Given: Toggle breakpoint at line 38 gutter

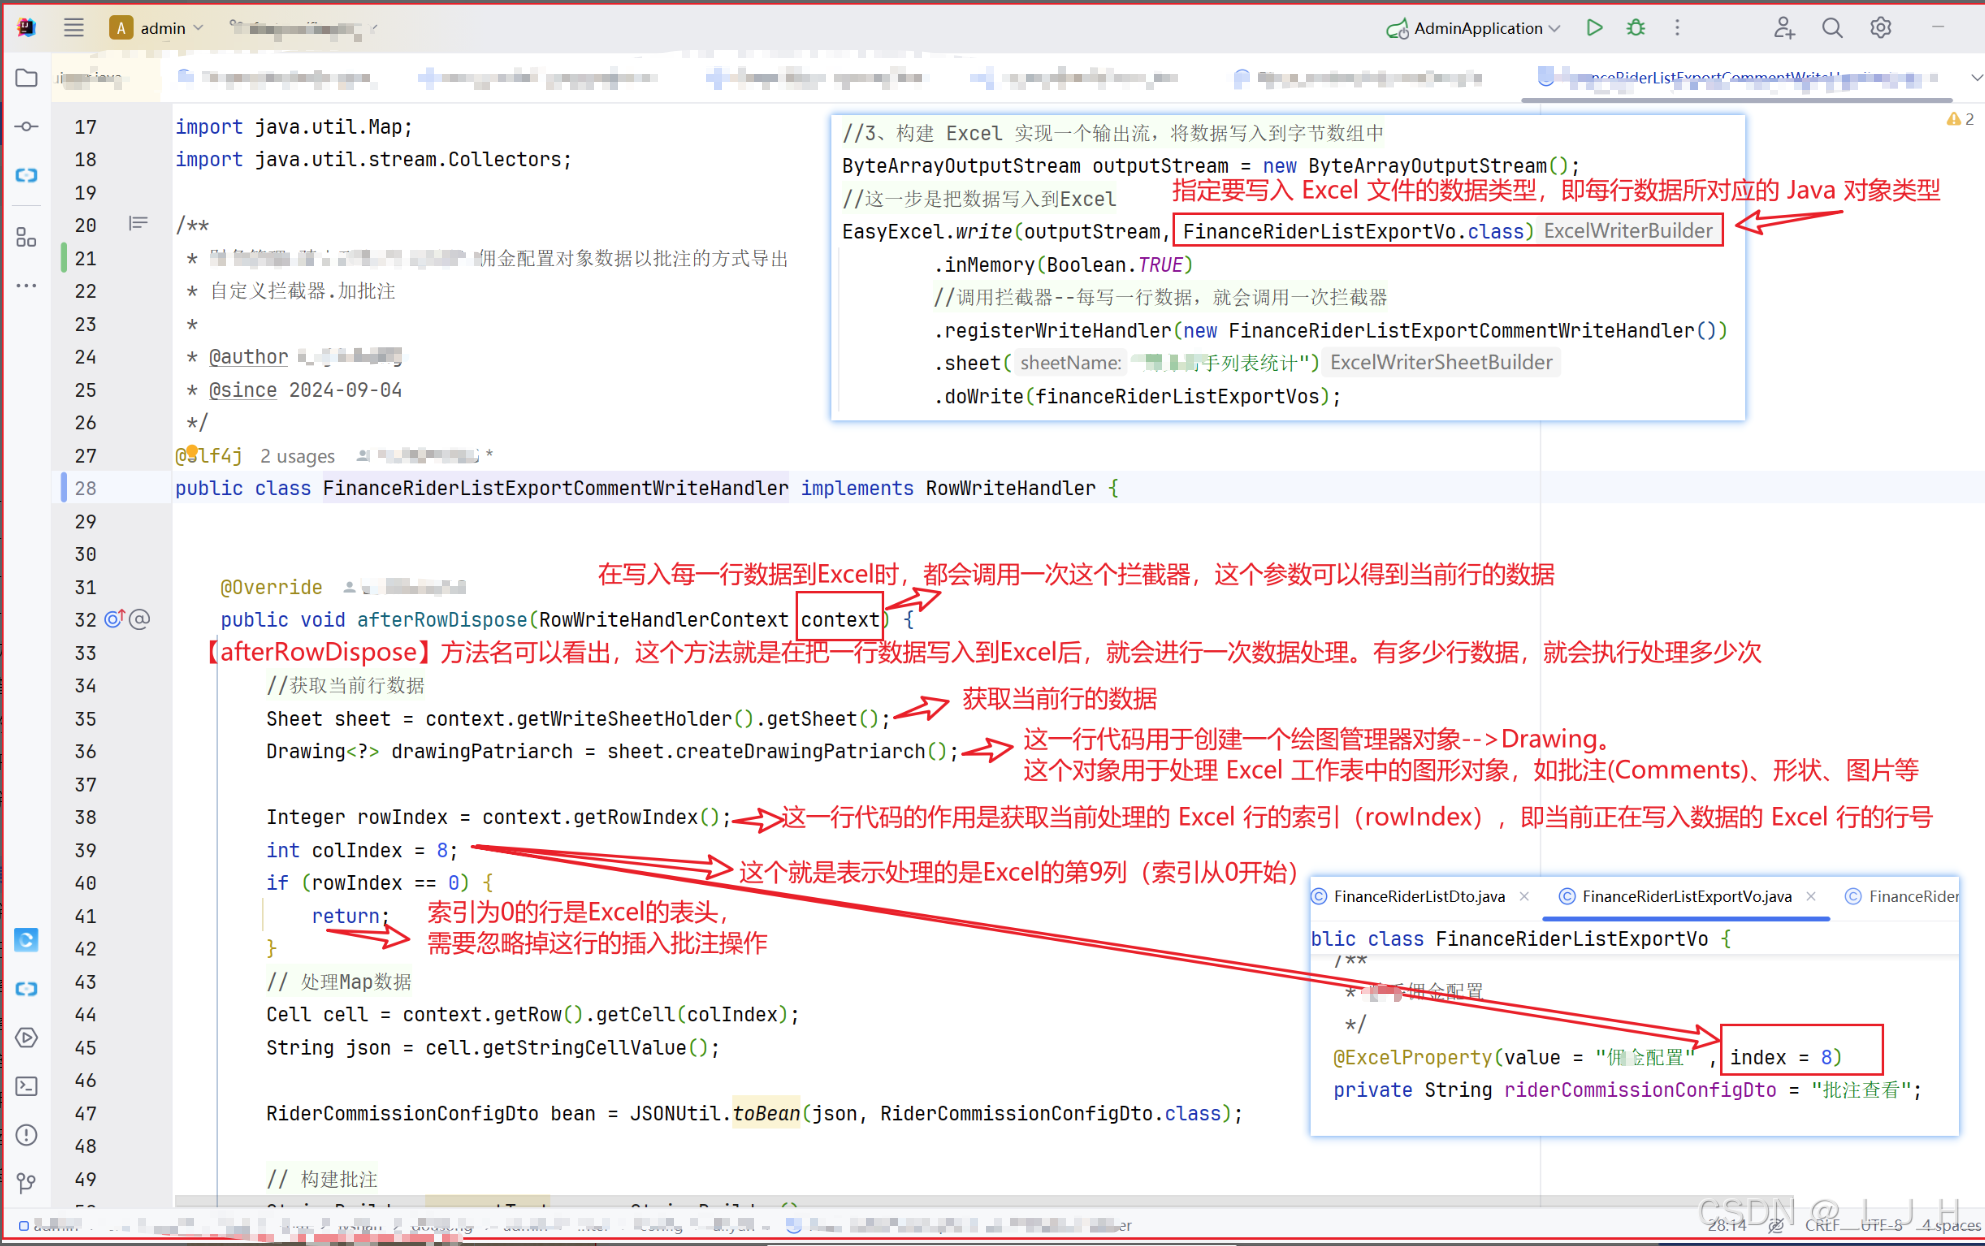Looking at the screenshot, I should pyautogui.click(x=86, y=817).
